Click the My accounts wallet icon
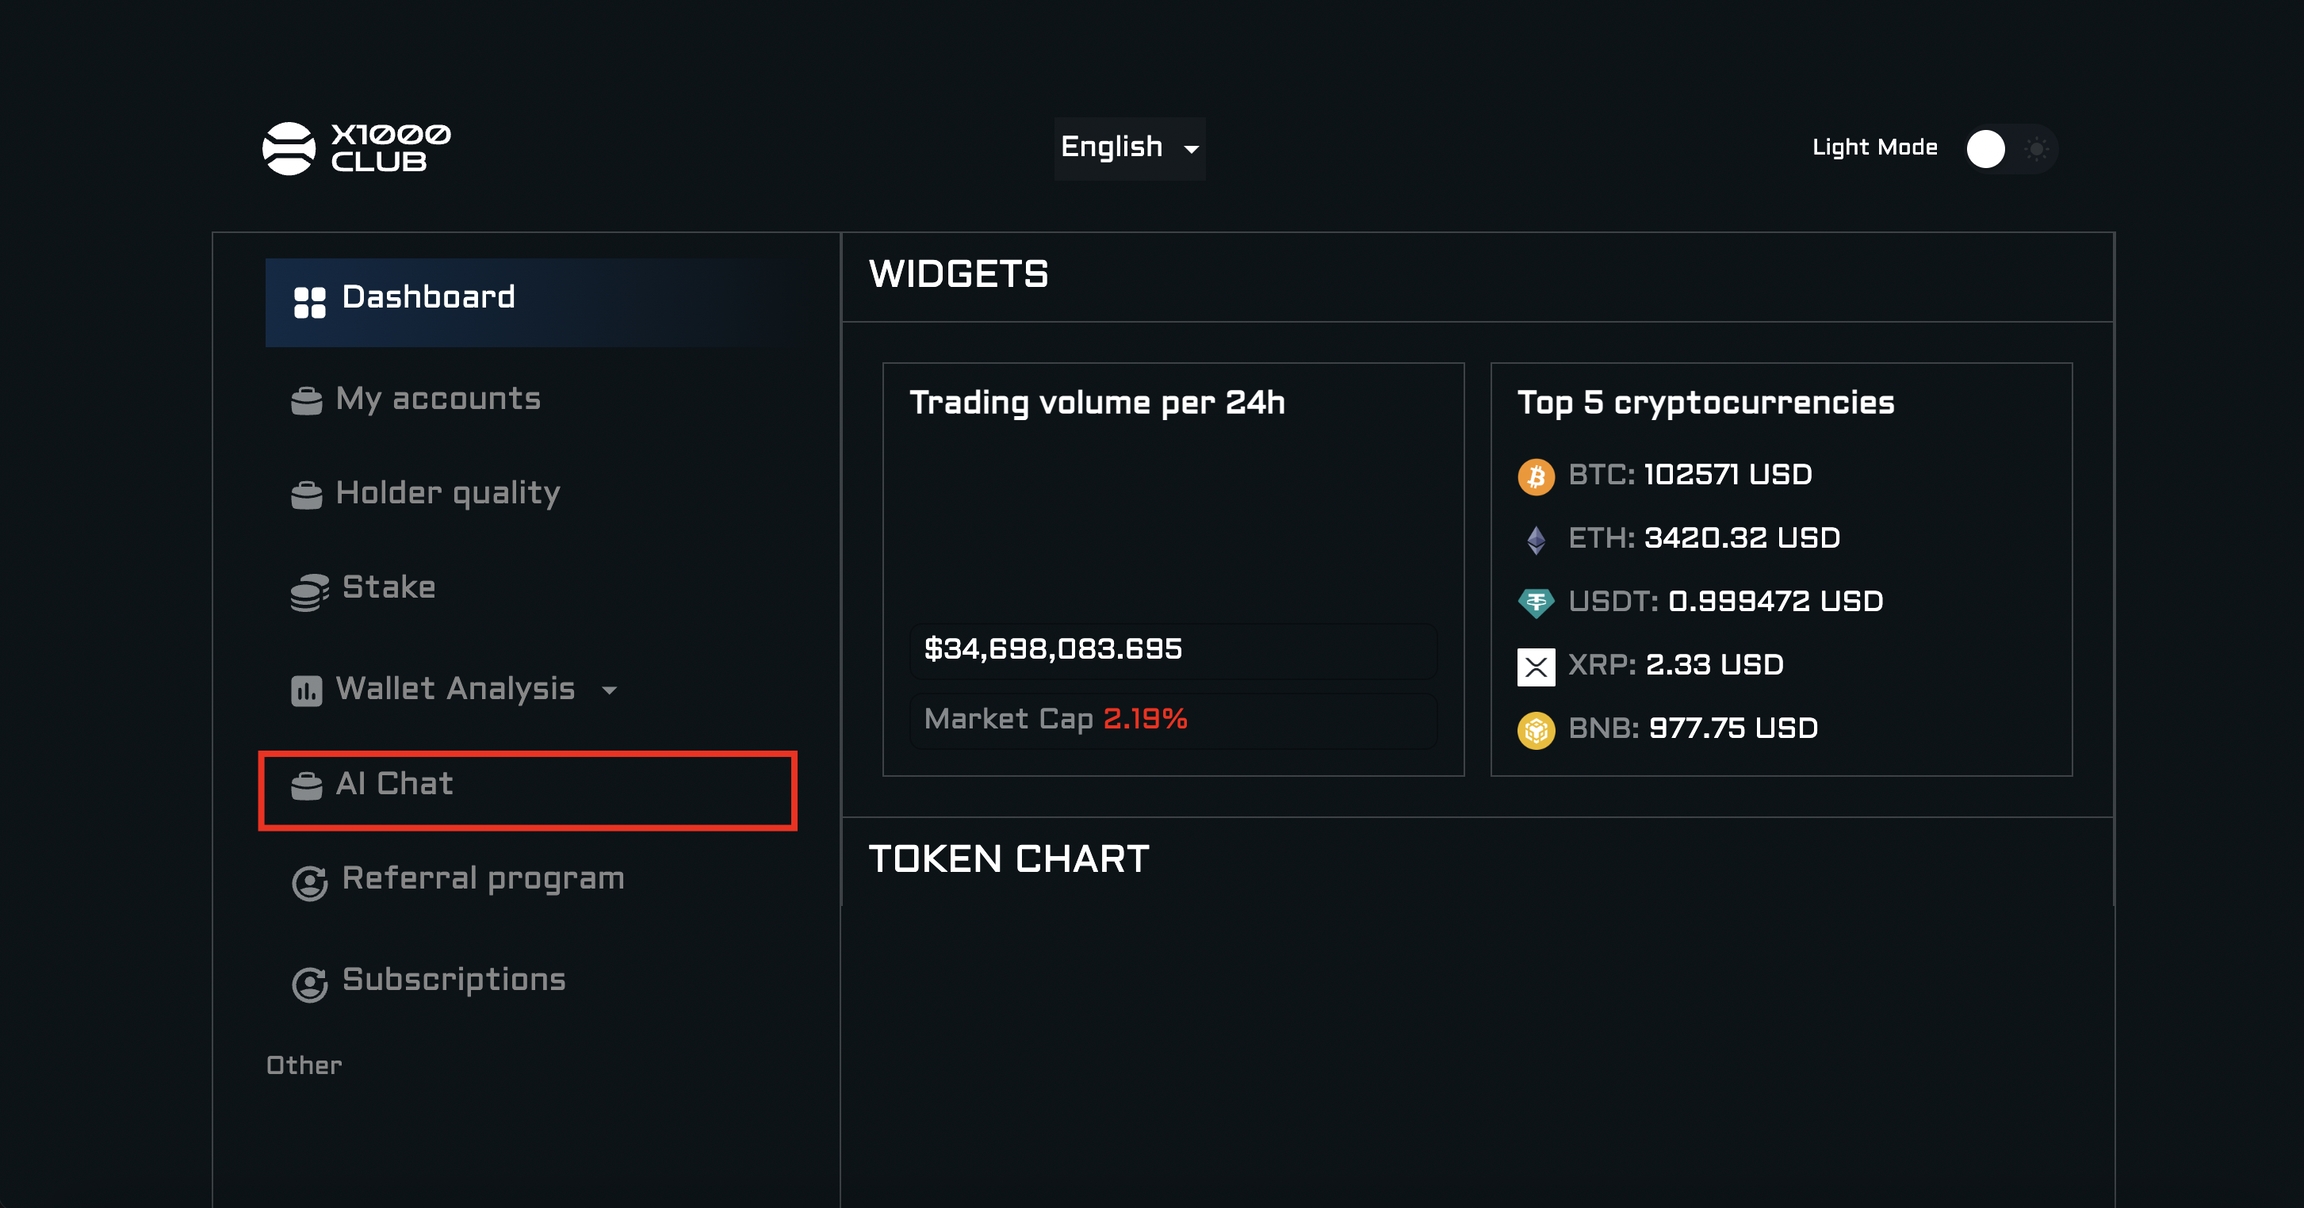Image resolution: width=2304 pixels, height=1208 pixels. click(x=307, y=401)
